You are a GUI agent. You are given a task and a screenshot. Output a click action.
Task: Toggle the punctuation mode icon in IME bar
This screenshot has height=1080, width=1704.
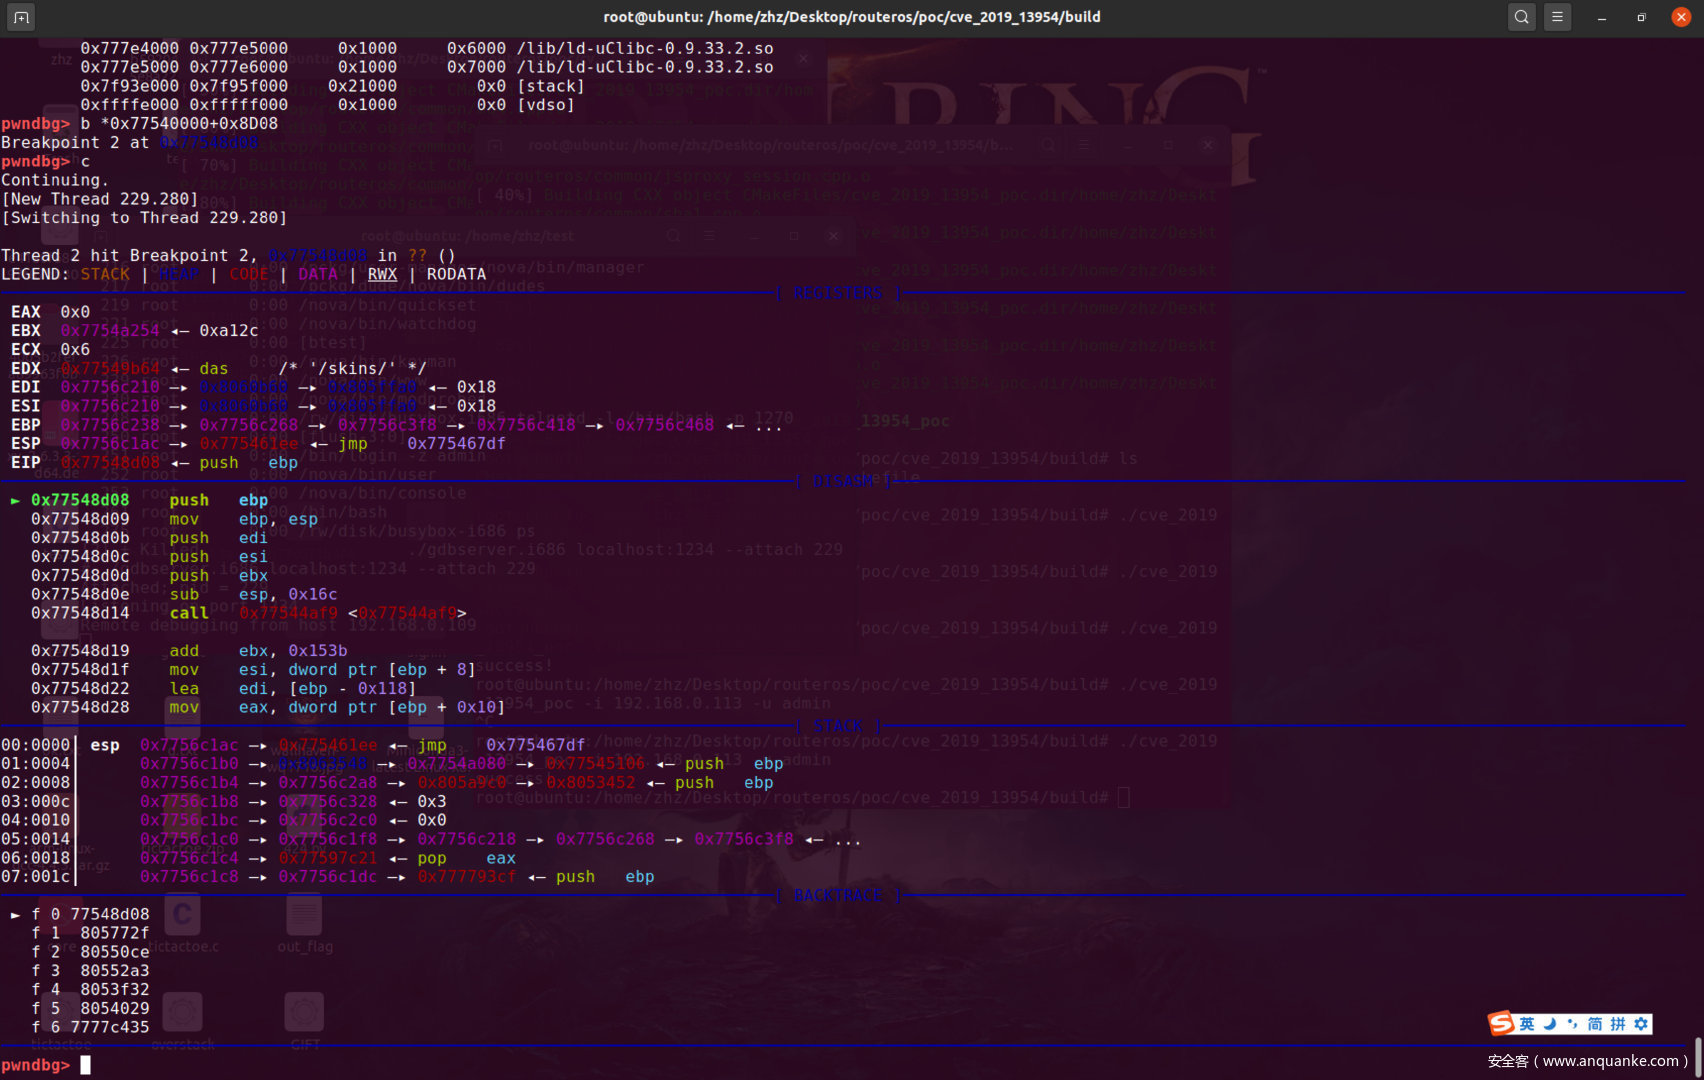(x=1572, y=1024)
